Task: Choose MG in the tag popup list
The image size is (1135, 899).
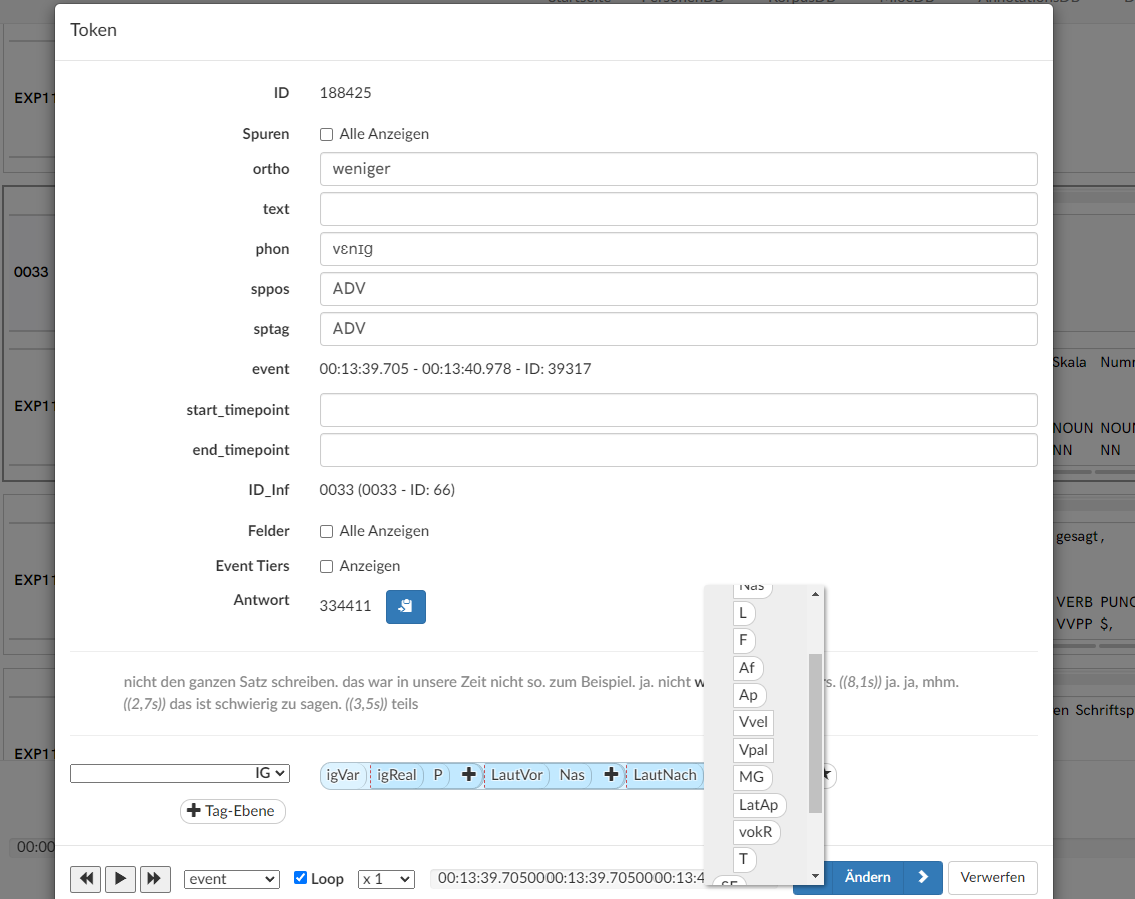Action: click(752, 777)
